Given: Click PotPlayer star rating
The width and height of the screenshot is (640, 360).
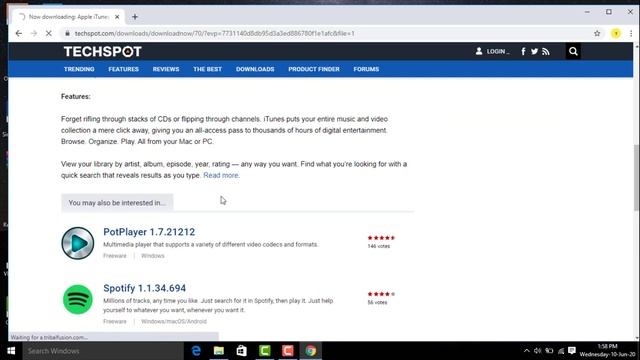Looking at the screenshot, I should [381, 238].
